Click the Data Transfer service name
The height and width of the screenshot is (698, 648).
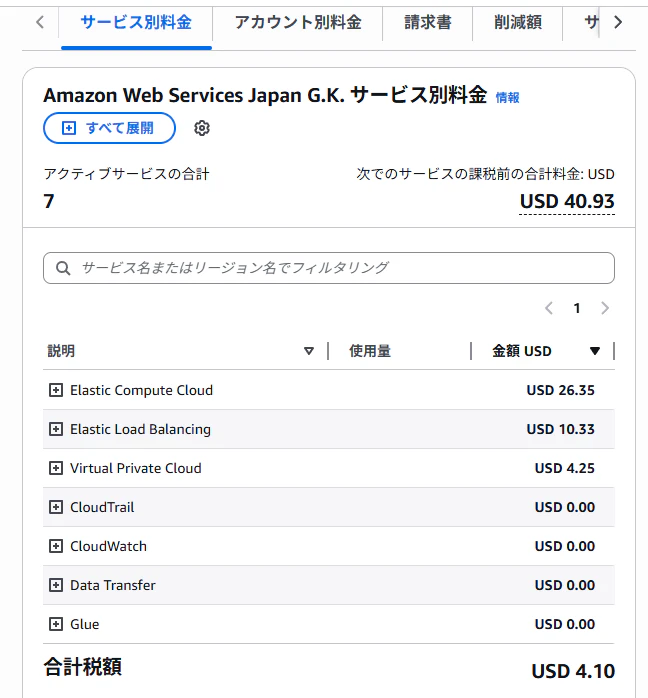point(113,585)
